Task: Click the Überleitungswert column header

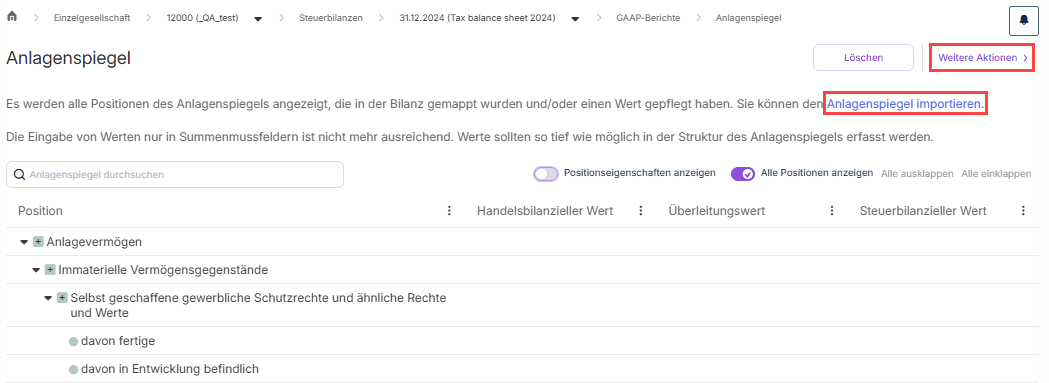Action: click(717, 211)
